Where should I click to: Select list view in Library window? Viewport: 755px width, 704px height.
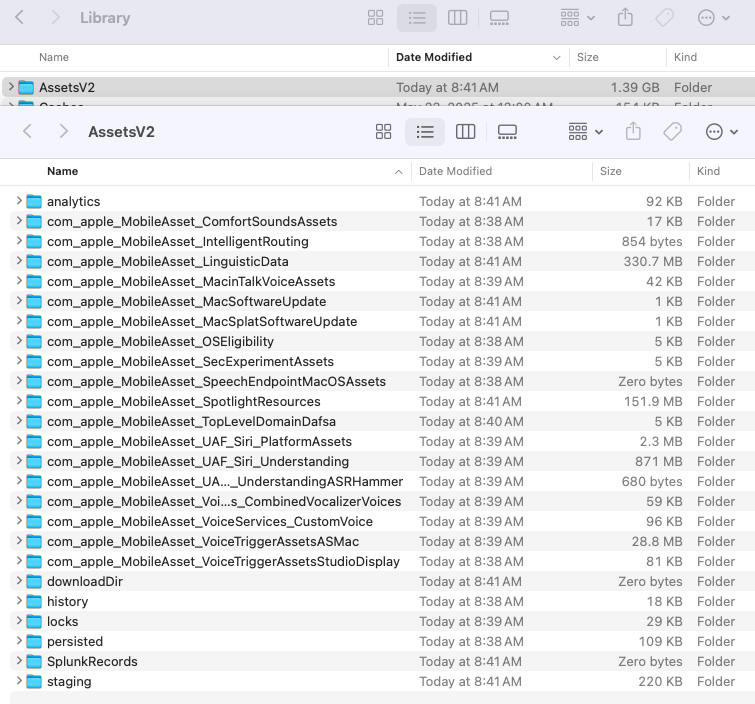coord(417,18)
